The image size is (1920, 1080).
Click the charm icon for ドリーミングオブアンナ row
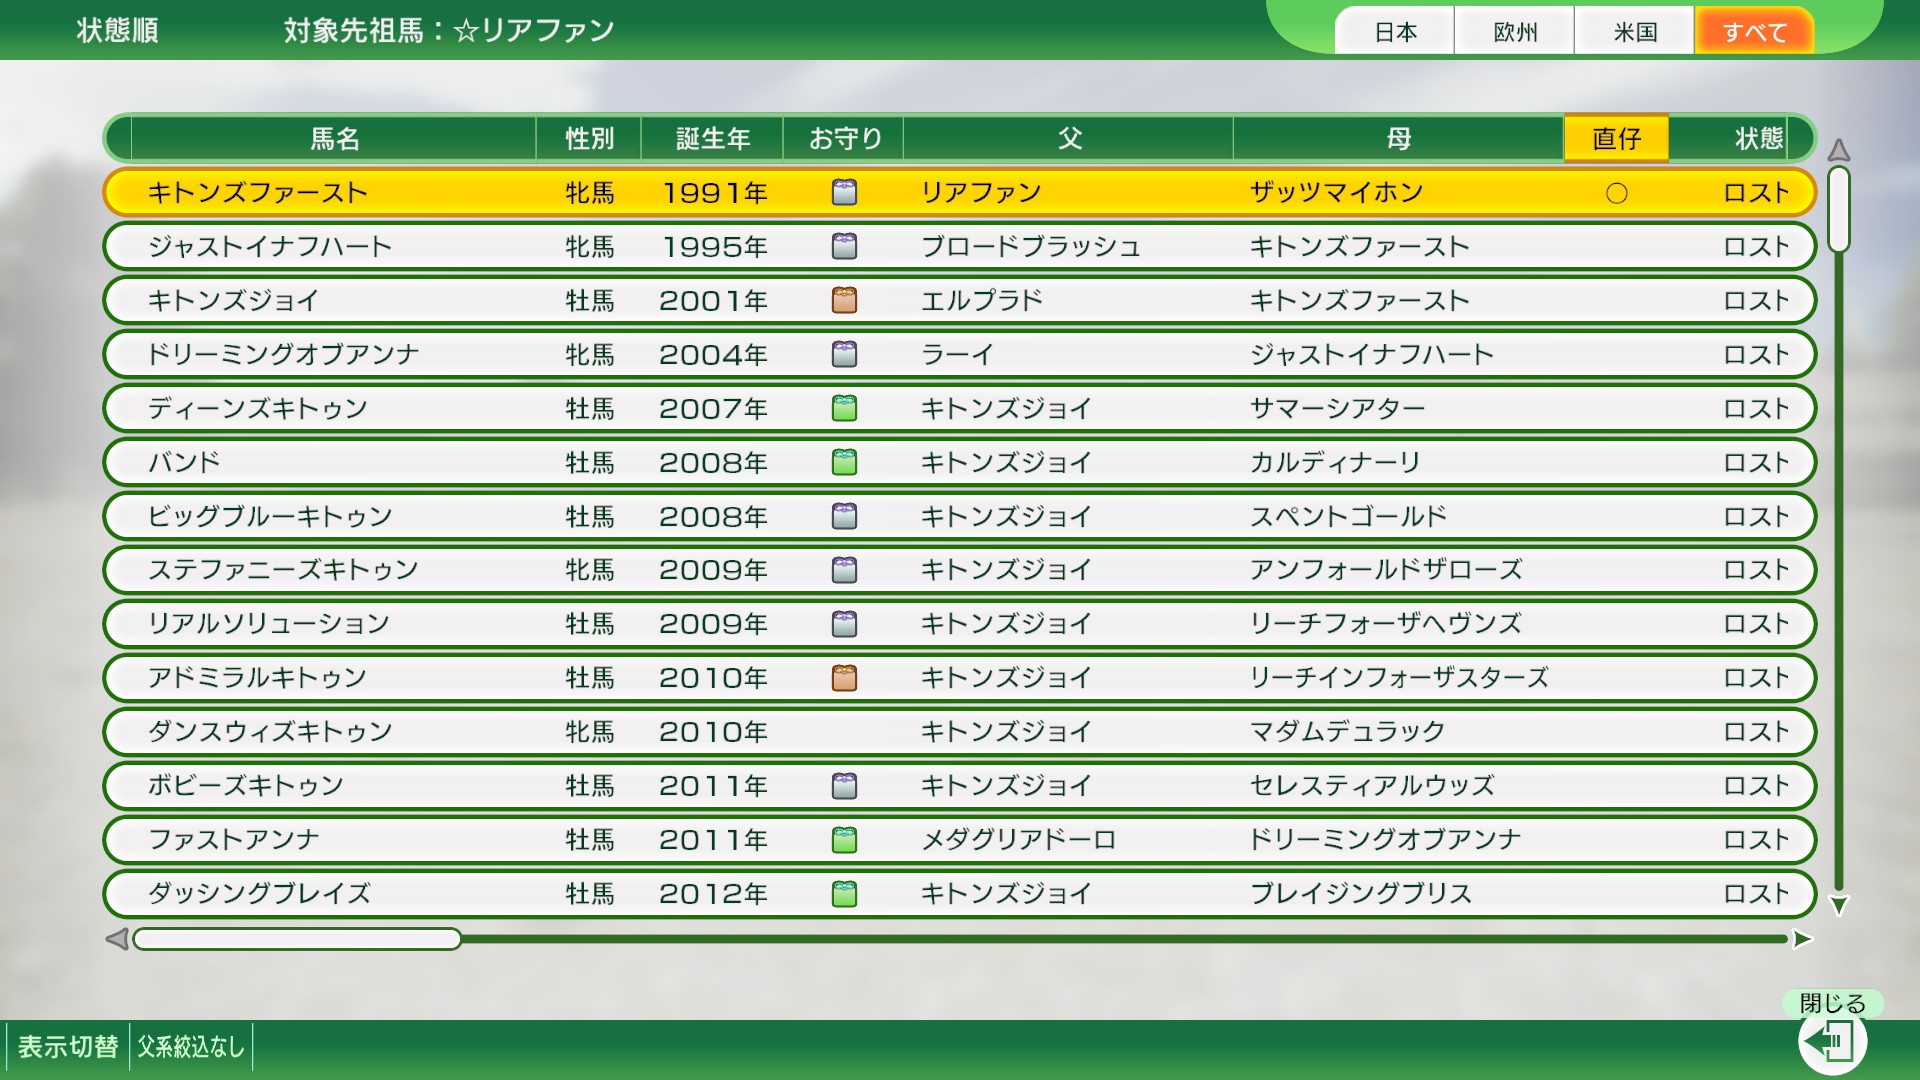(844, 354)
